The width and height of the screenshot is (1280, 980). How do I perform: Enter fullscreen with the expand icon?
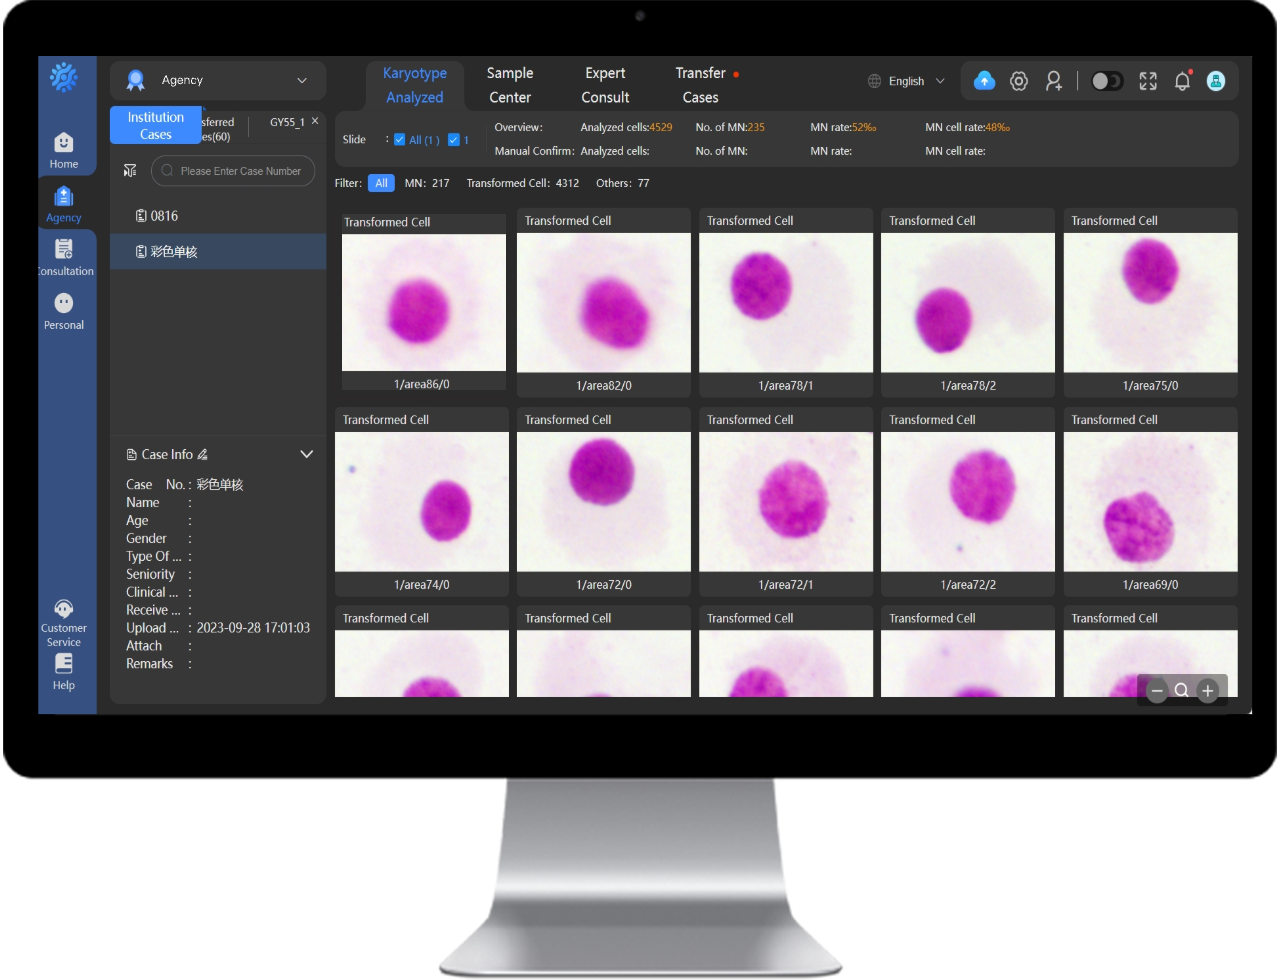coord(1148,81)
